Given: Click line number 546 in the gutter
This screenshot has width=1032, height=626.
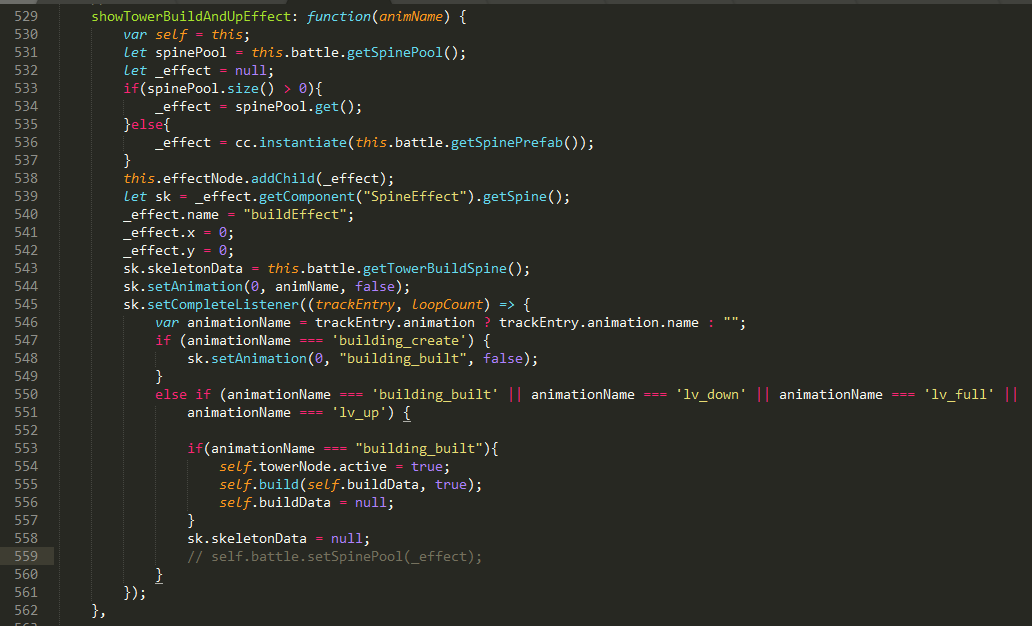Looking at the screenshot, I should (x=26, y=323).
